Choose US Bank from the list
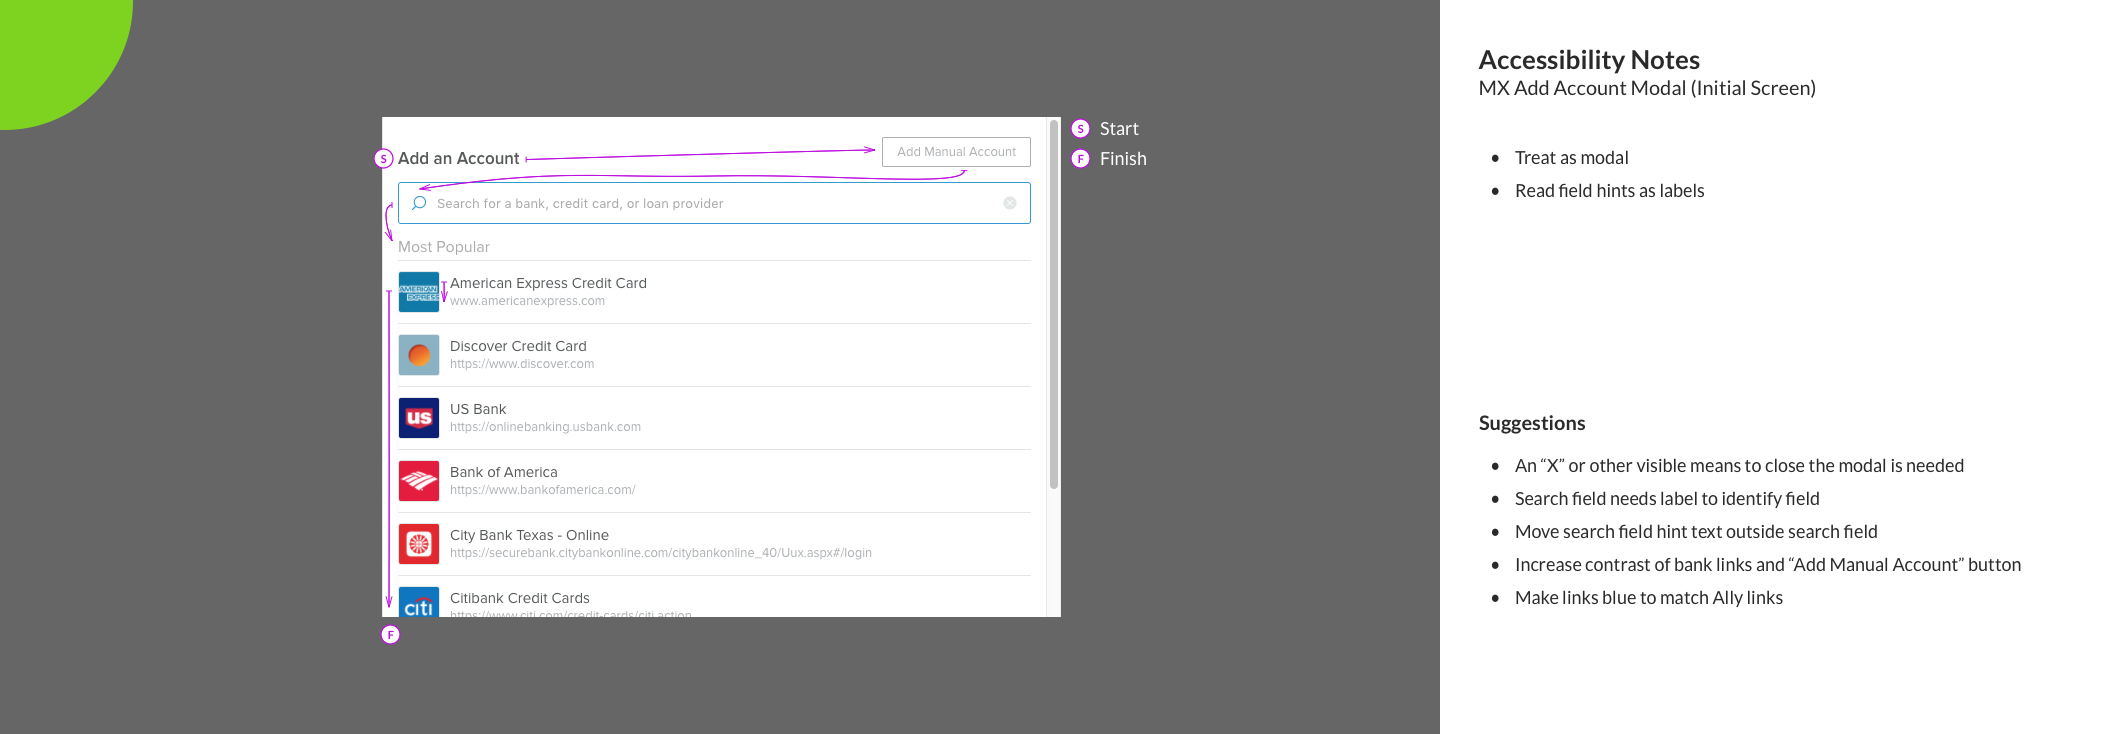 (x=478, y=409)
